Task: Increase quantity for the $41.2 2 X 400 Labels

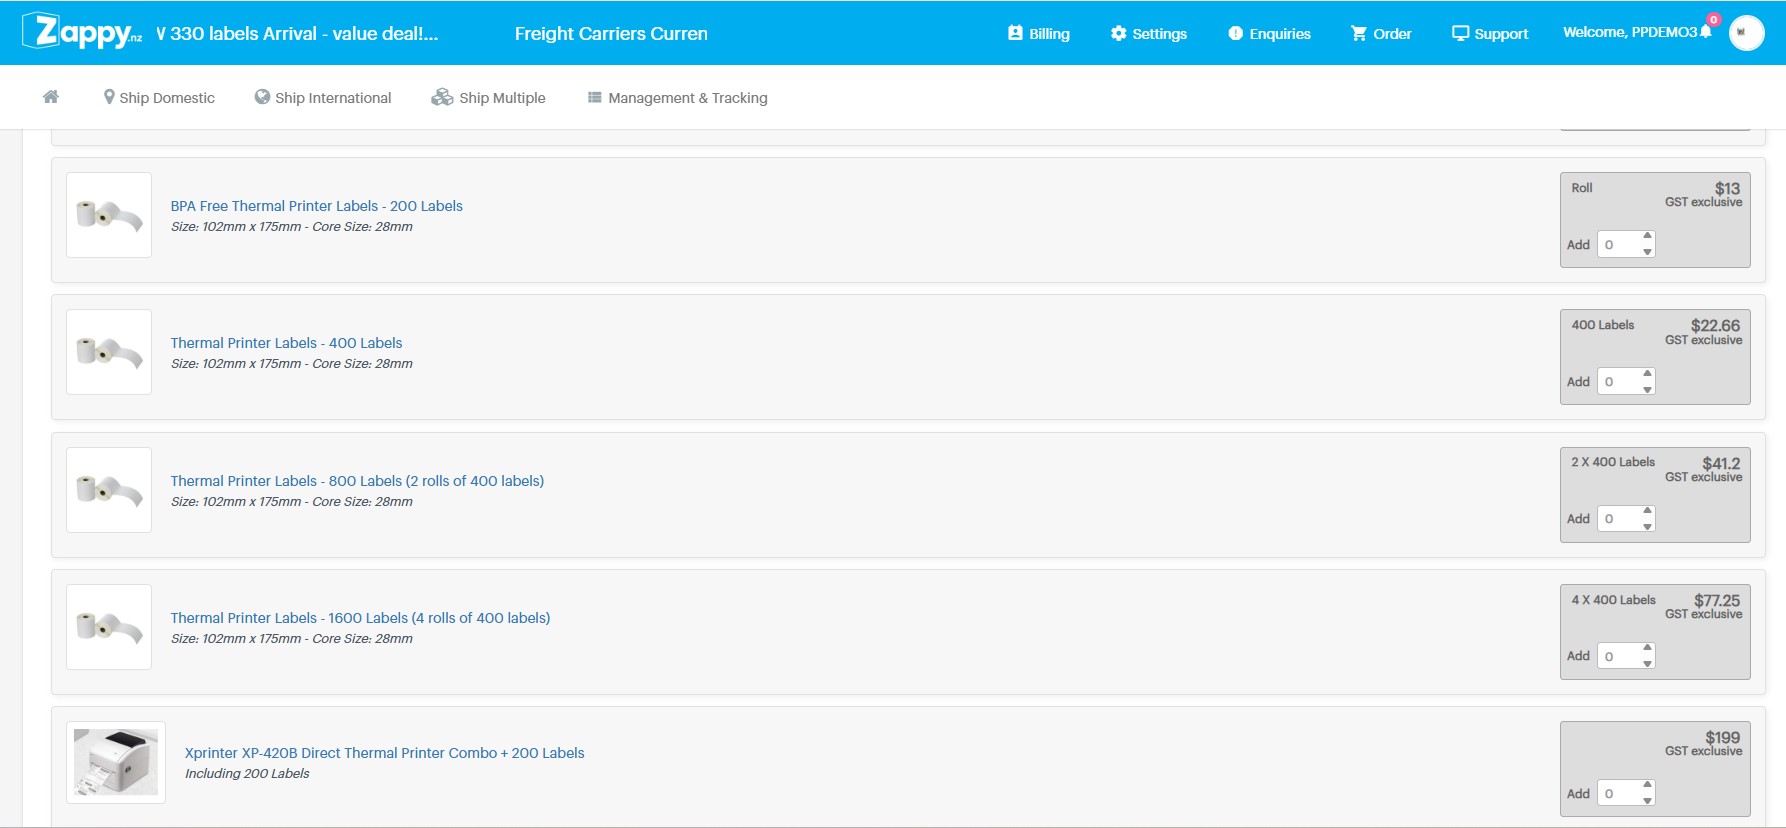Action: coord(1647,511)
